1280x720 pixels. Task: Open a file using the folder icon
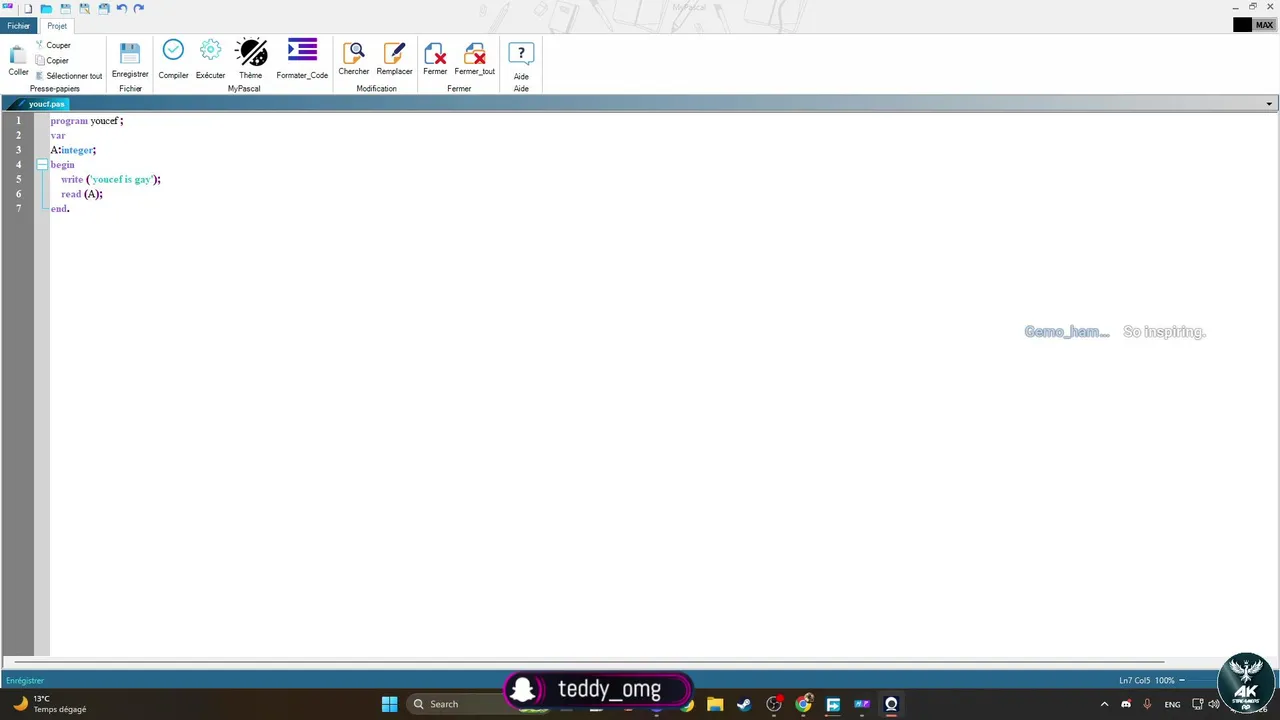(x=46, y=8)
